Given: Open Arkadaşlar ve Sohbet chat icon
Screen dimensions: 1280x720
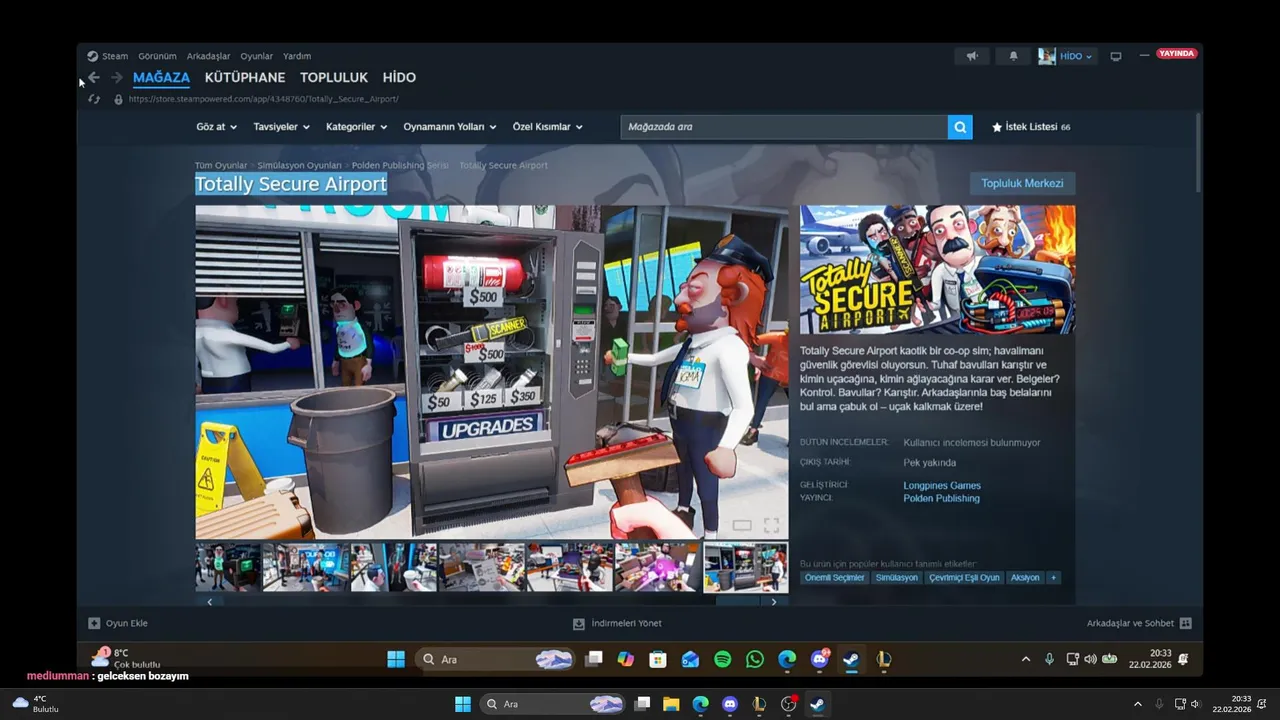Looking at the screenshot, I should pyautogui.click(x=1186, y=623).
